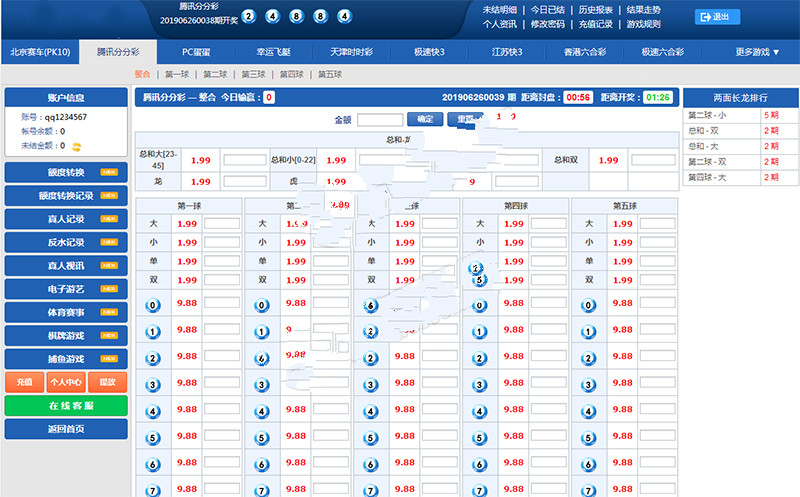Click ball 5 in 第三球 column
The width and height of the screenshot is (800, 497).
click(370, 438)
